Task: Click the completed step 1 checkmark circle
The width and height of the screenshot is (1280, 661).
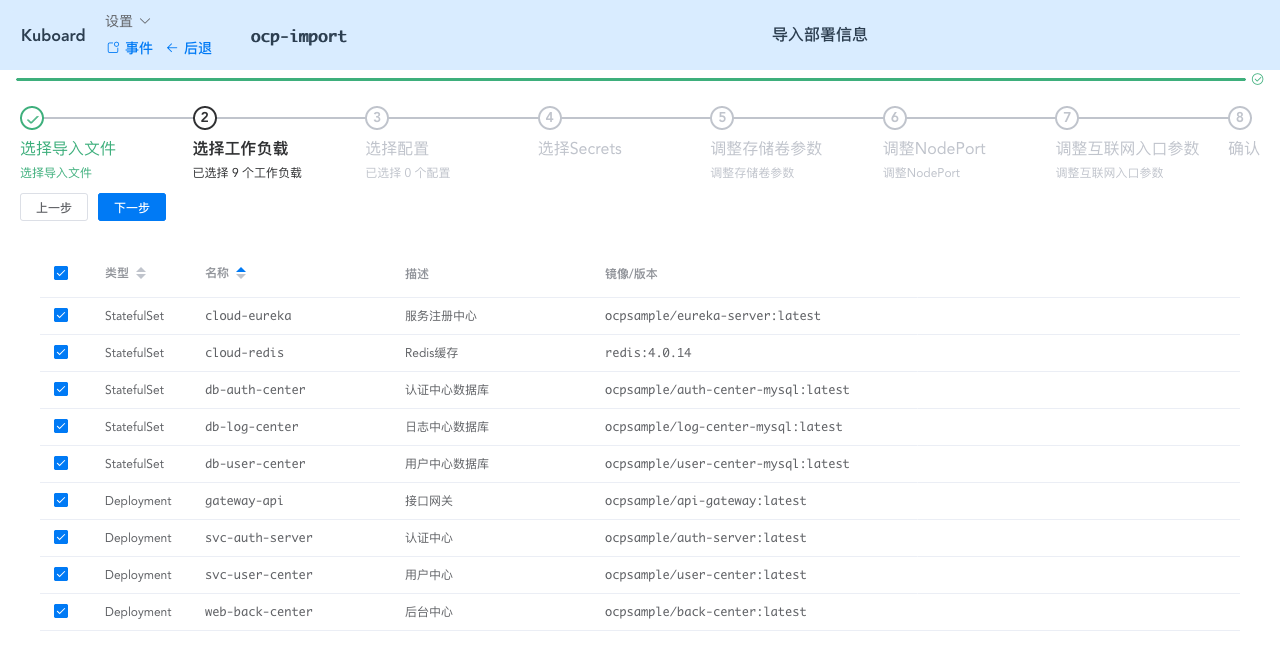Action: point(32,118)
